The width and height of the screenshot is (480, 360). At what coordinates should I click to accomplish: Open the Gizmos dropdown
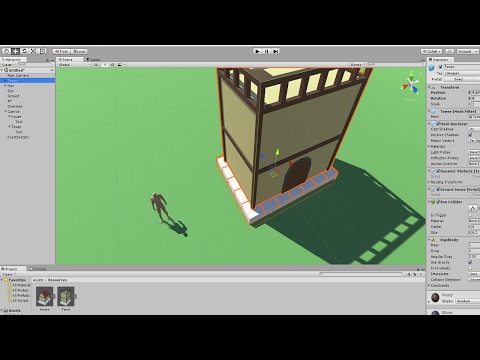(x=356, y=65)
